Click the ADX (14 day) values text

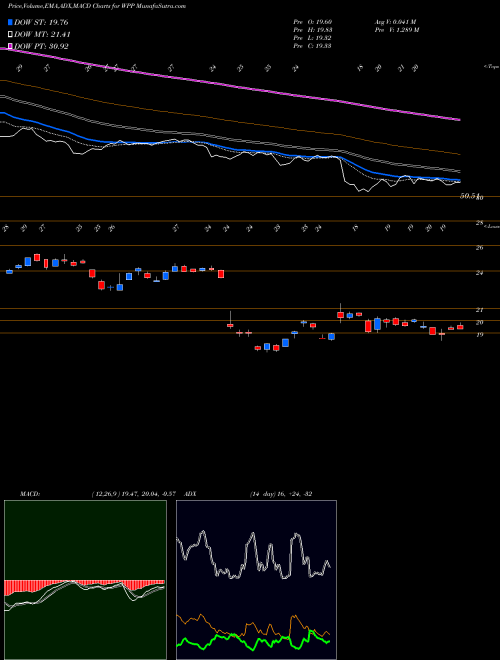[x=281, y=493]
